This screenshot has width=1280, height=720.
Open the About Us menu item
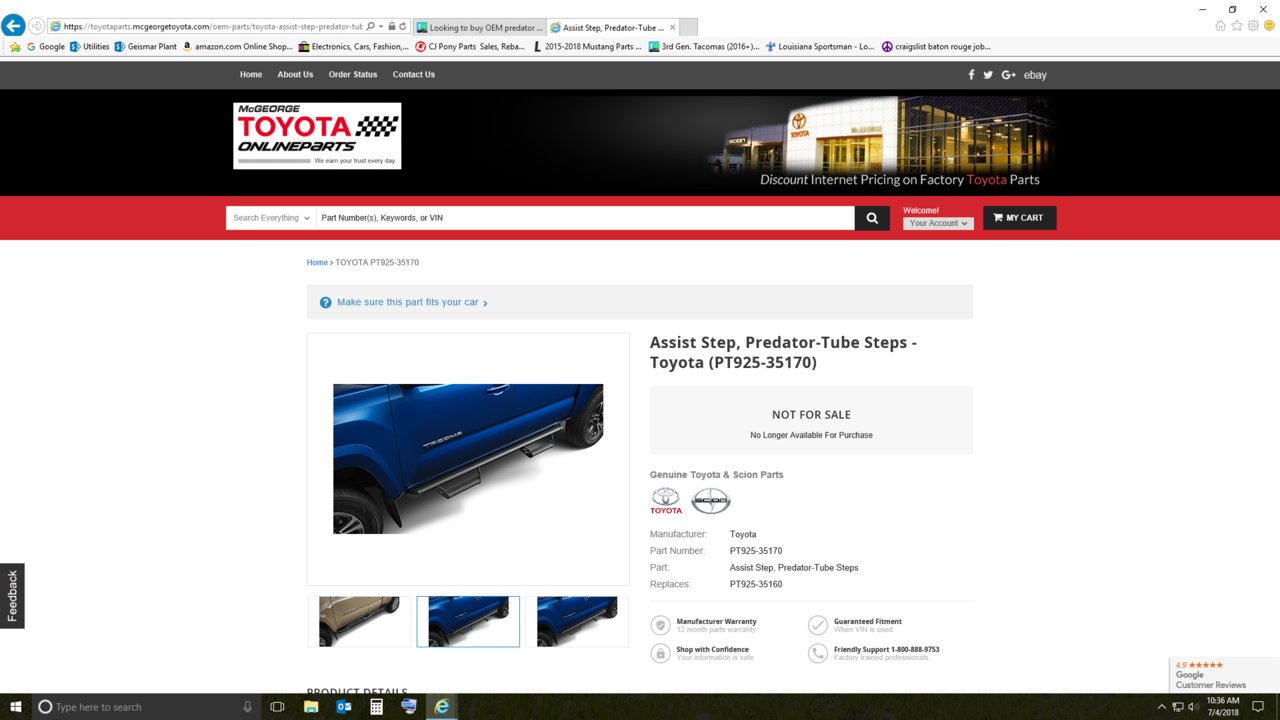[x=295, y=75]
